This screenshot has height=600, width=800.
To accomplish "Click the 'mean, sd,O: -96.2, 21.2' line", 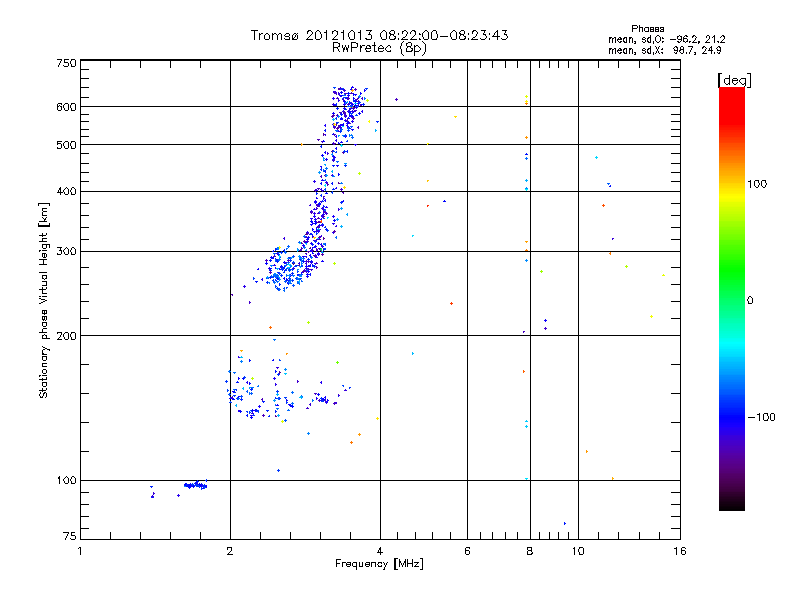I will [x=666, y=39].
